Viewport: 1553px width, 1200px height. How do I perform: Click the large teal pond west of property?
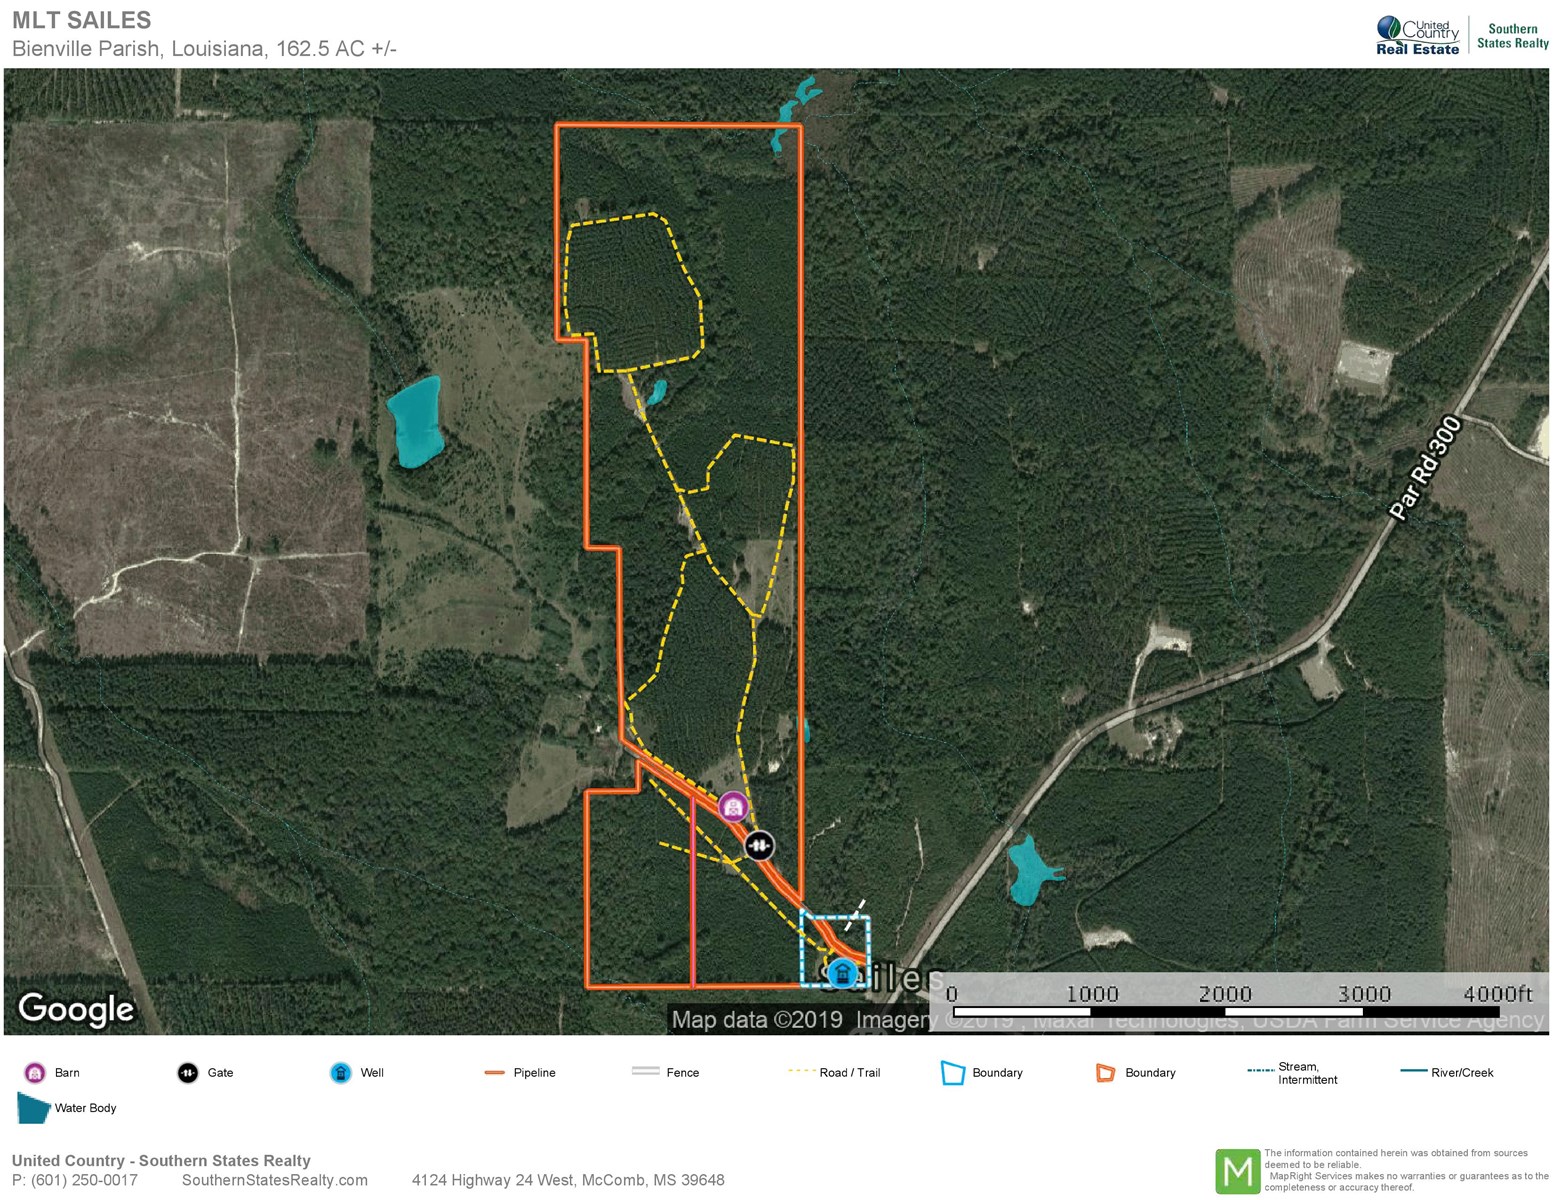coord(416,421)
